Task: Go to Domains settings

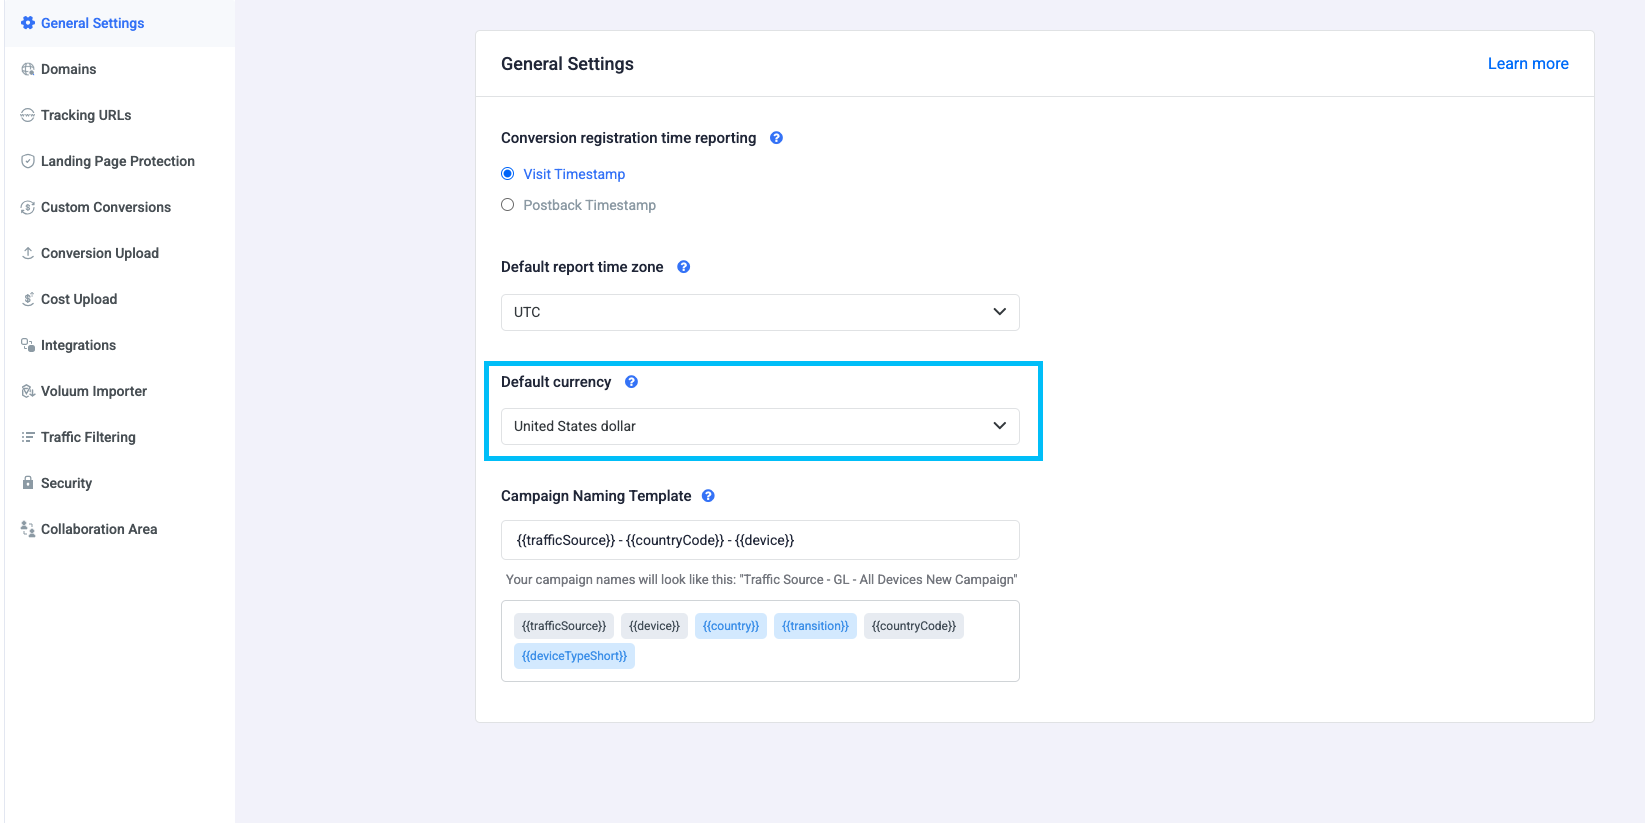Action: click(x=120, y=69)
